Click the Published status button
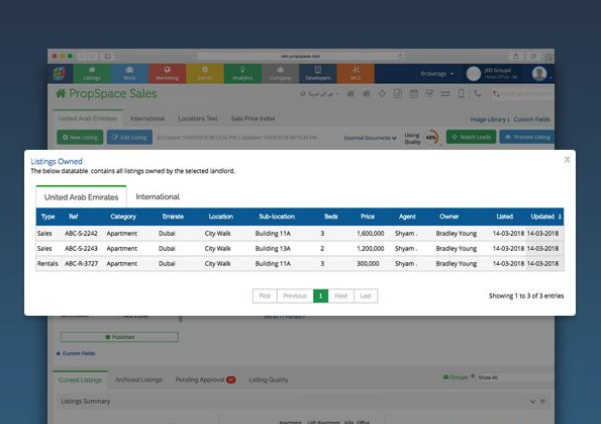 [120, 337]
